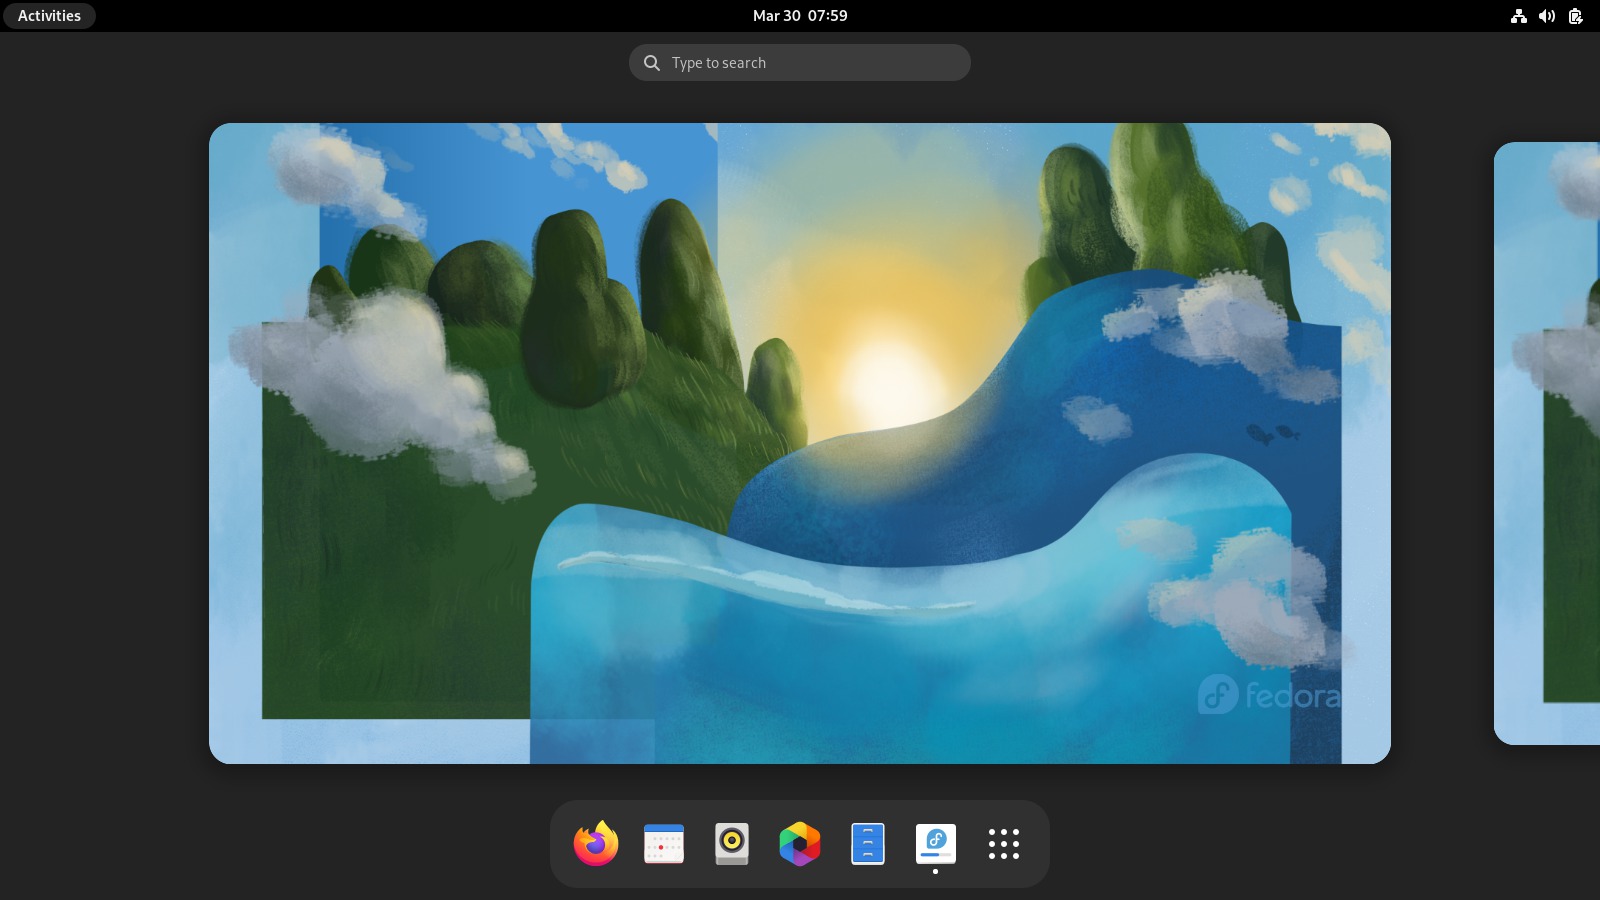Screen dimensions: 1600x900
Task: Open Rhythmbox music player
Action: 732,844
